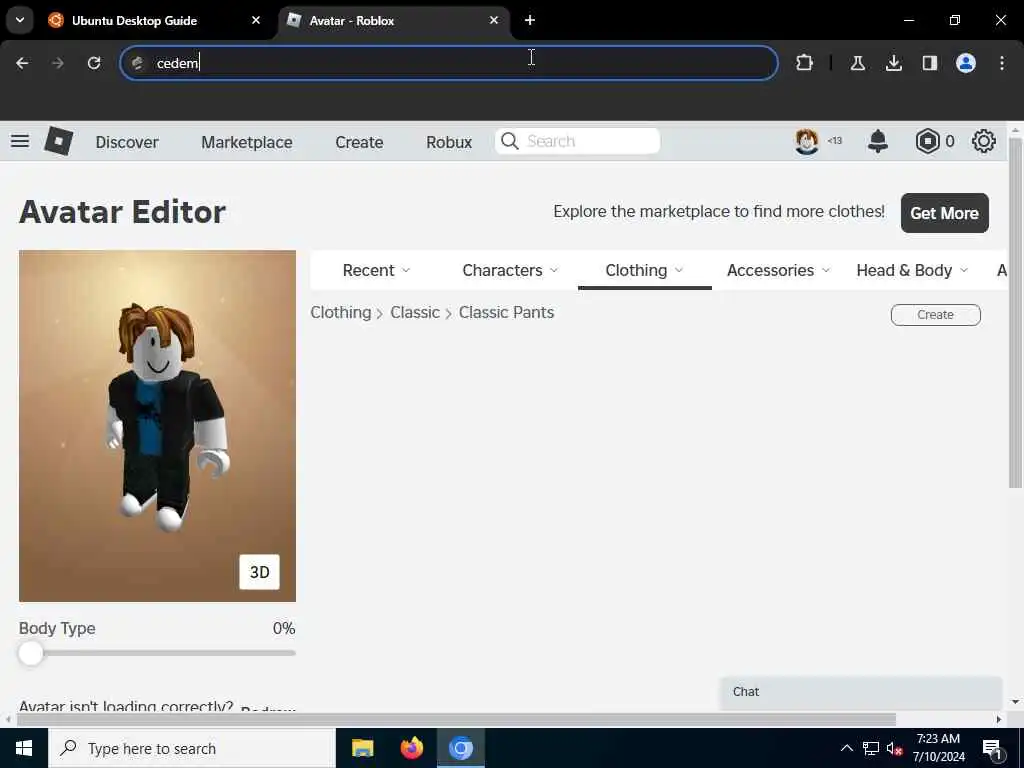The height and width of the screenshot is (768, 1024).
Task: Open the Roblox hamburger menu
Action: pyautogui.click(x=20, y=141)
